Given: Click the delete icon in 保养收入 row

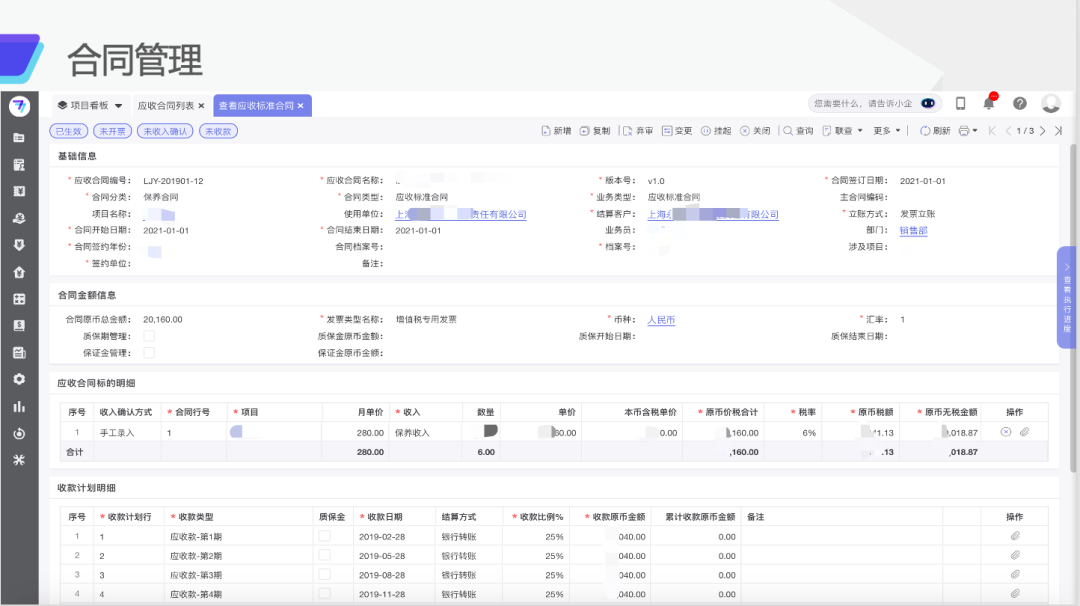Looking at the screenshot, I should click(x=1006, y=432).
